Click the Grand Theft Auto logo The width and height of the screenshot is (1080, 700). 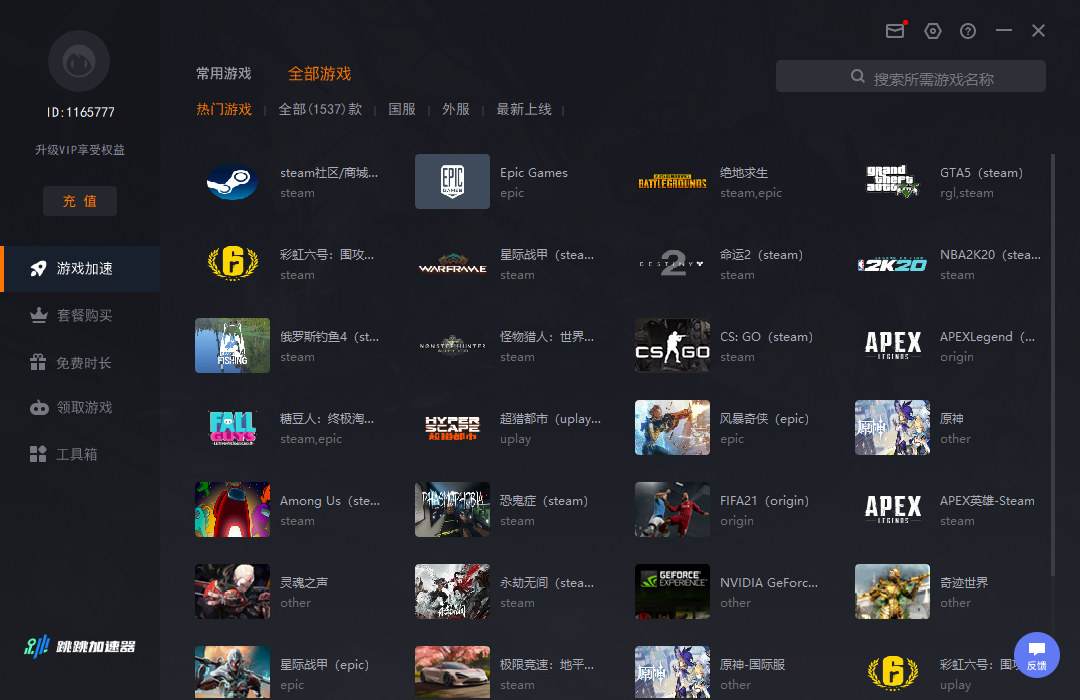(x=893, y=181)
